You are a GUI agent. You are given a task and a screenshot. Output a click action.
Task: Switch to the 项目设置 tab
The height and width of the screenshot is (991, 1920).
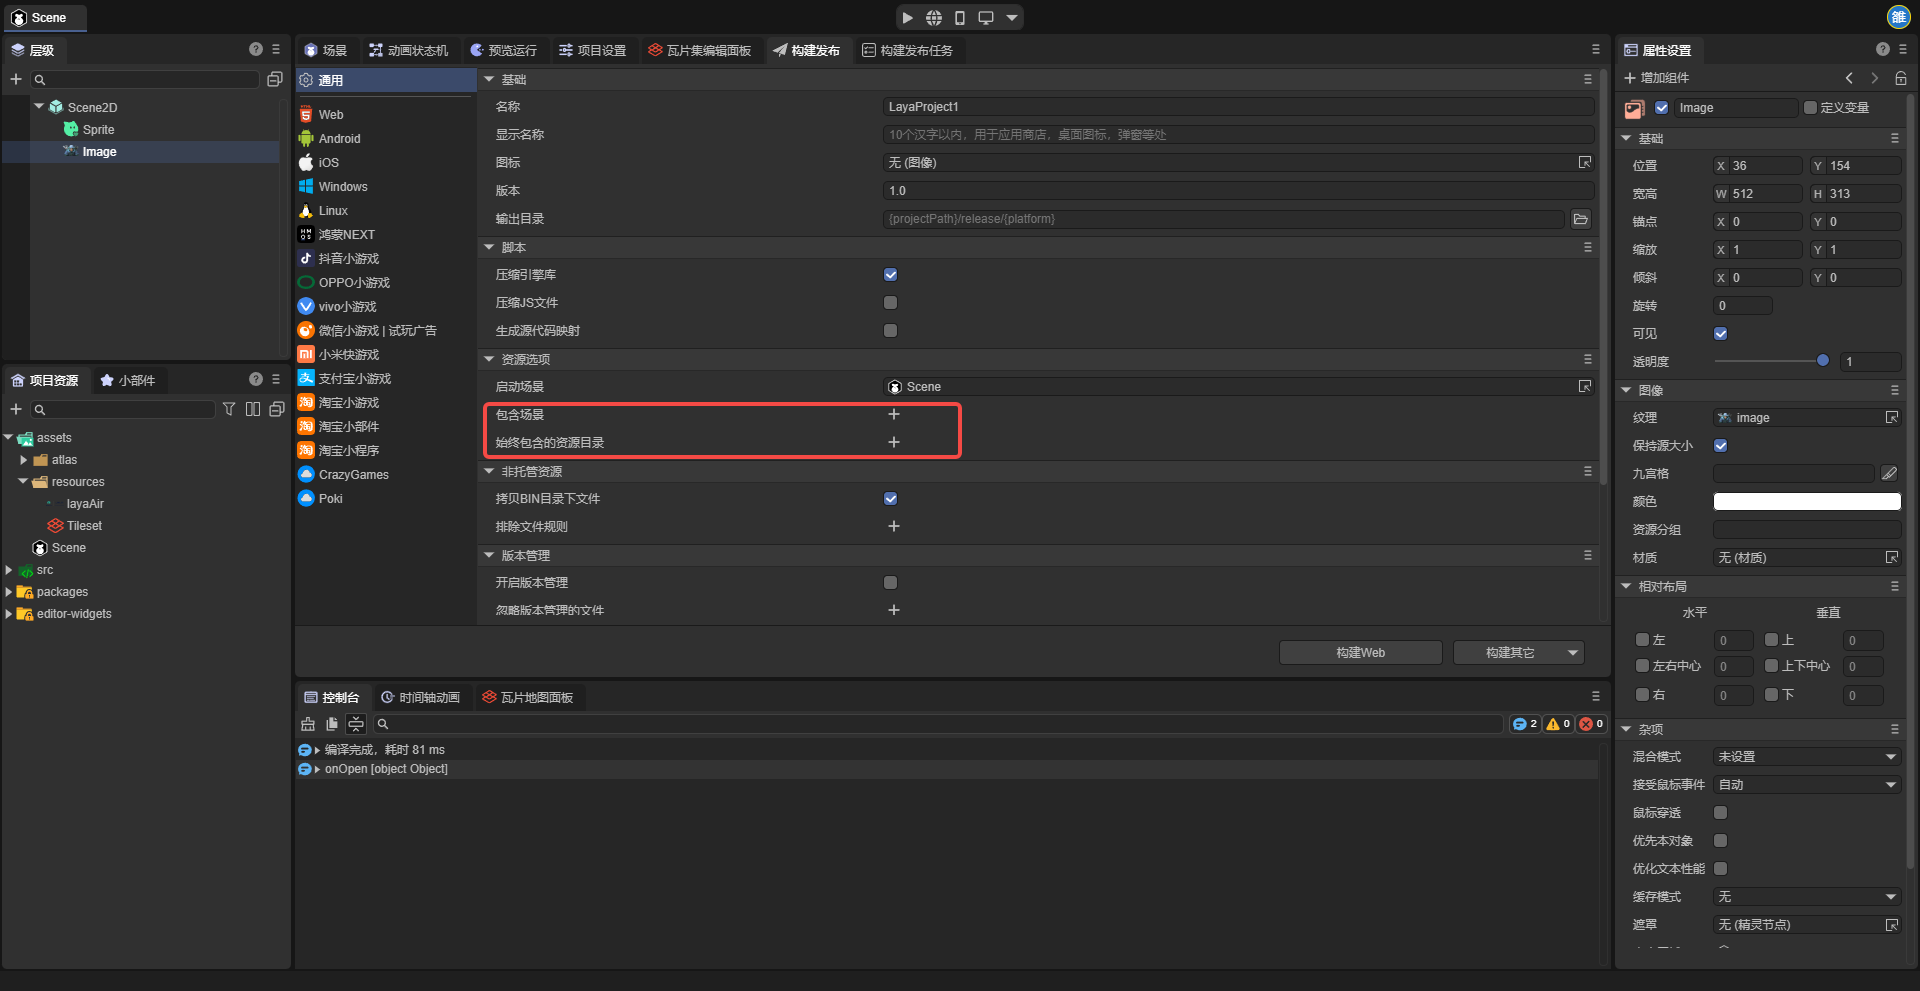pyautogui.click(x=592, y=50)
